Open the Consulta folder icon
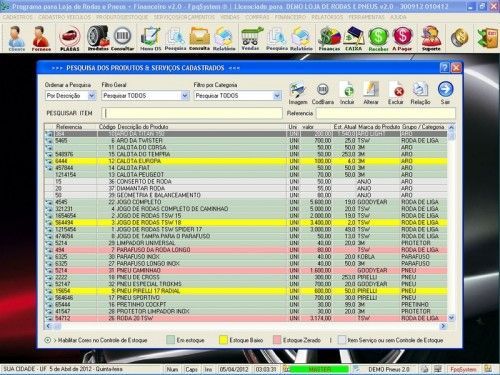Viewport: 500px width, 375px height. 200,38
